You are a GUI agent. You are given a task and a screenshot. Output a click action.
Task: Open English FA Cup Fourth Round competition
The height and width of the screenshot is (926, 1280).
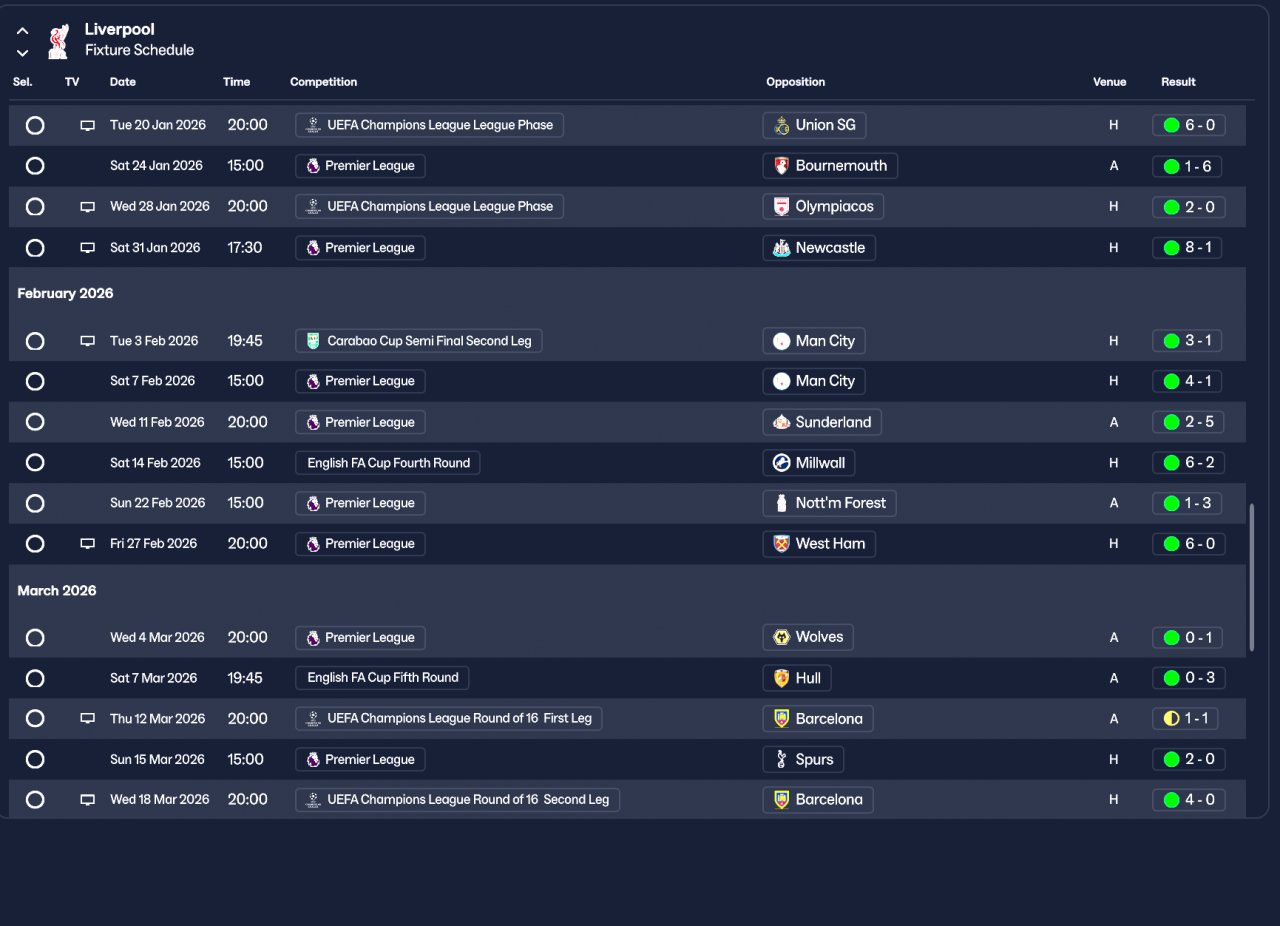coord(388,463)
